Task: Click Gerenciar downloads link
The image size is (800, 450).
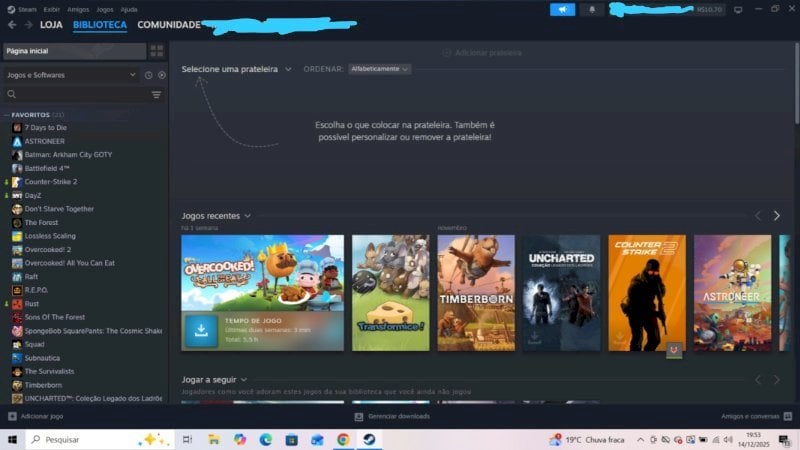Action: 399,416
